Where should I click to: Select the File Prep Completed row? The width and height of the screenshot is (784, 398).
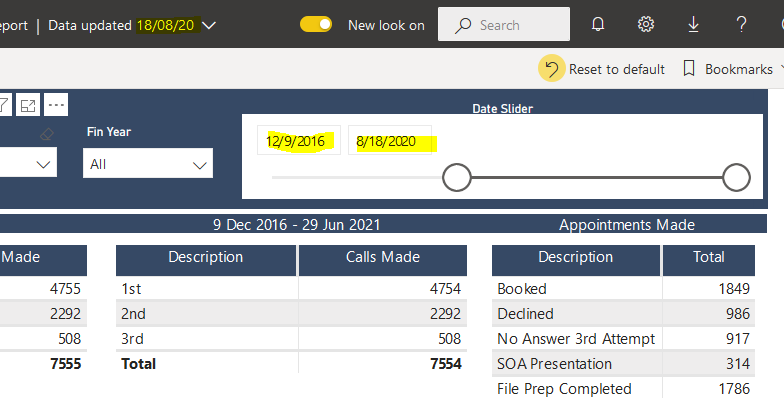click(623, 388)
